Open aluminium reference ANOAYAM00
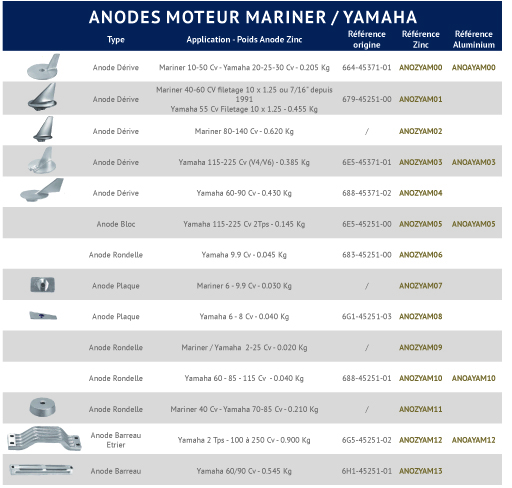Screen dimensions: 512x488 coord(474,67)
